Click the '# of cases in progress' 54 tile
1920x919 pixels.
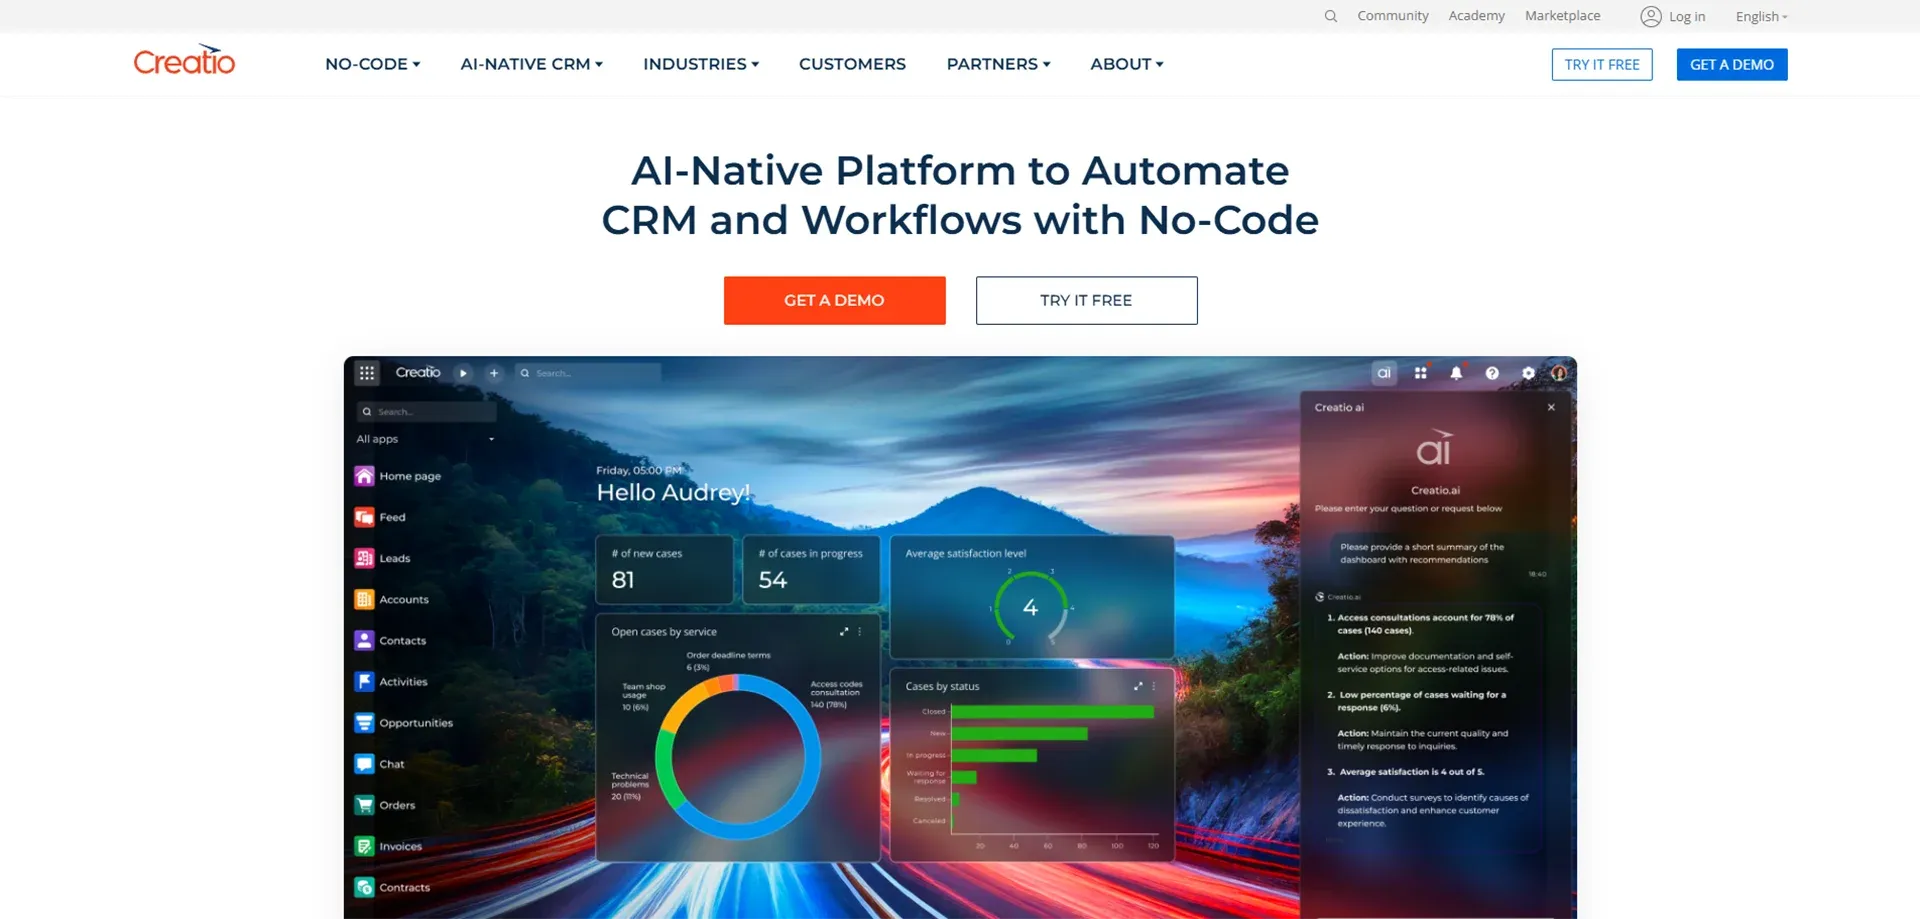click(811, 570)
